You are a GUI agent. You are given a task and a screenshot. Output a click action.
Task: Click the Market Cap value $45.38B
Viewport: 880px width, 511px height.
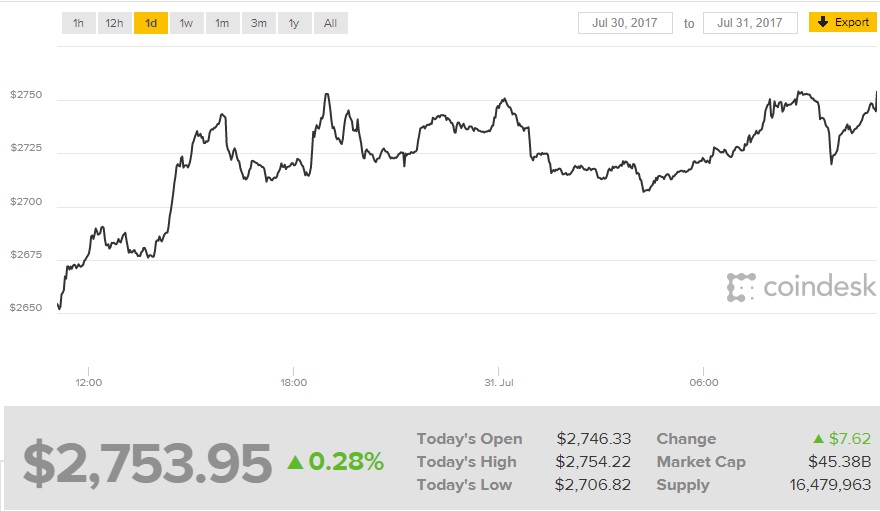point(836,462)
